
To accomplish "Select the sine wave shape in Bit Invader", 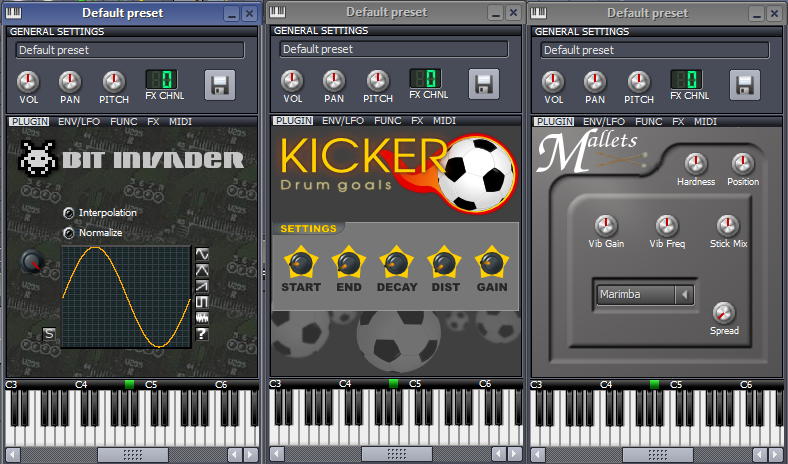I will coord(202,254).
